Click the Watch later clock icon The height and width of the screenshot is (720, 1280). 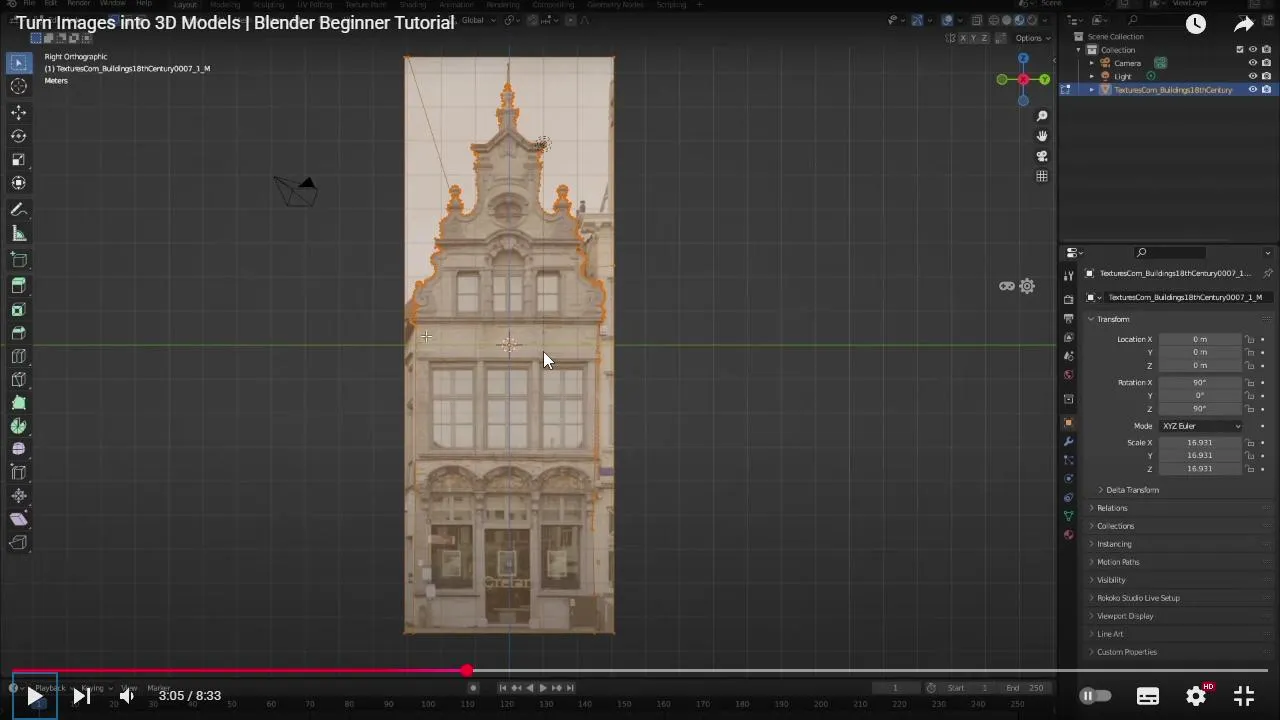[1196, 24]
